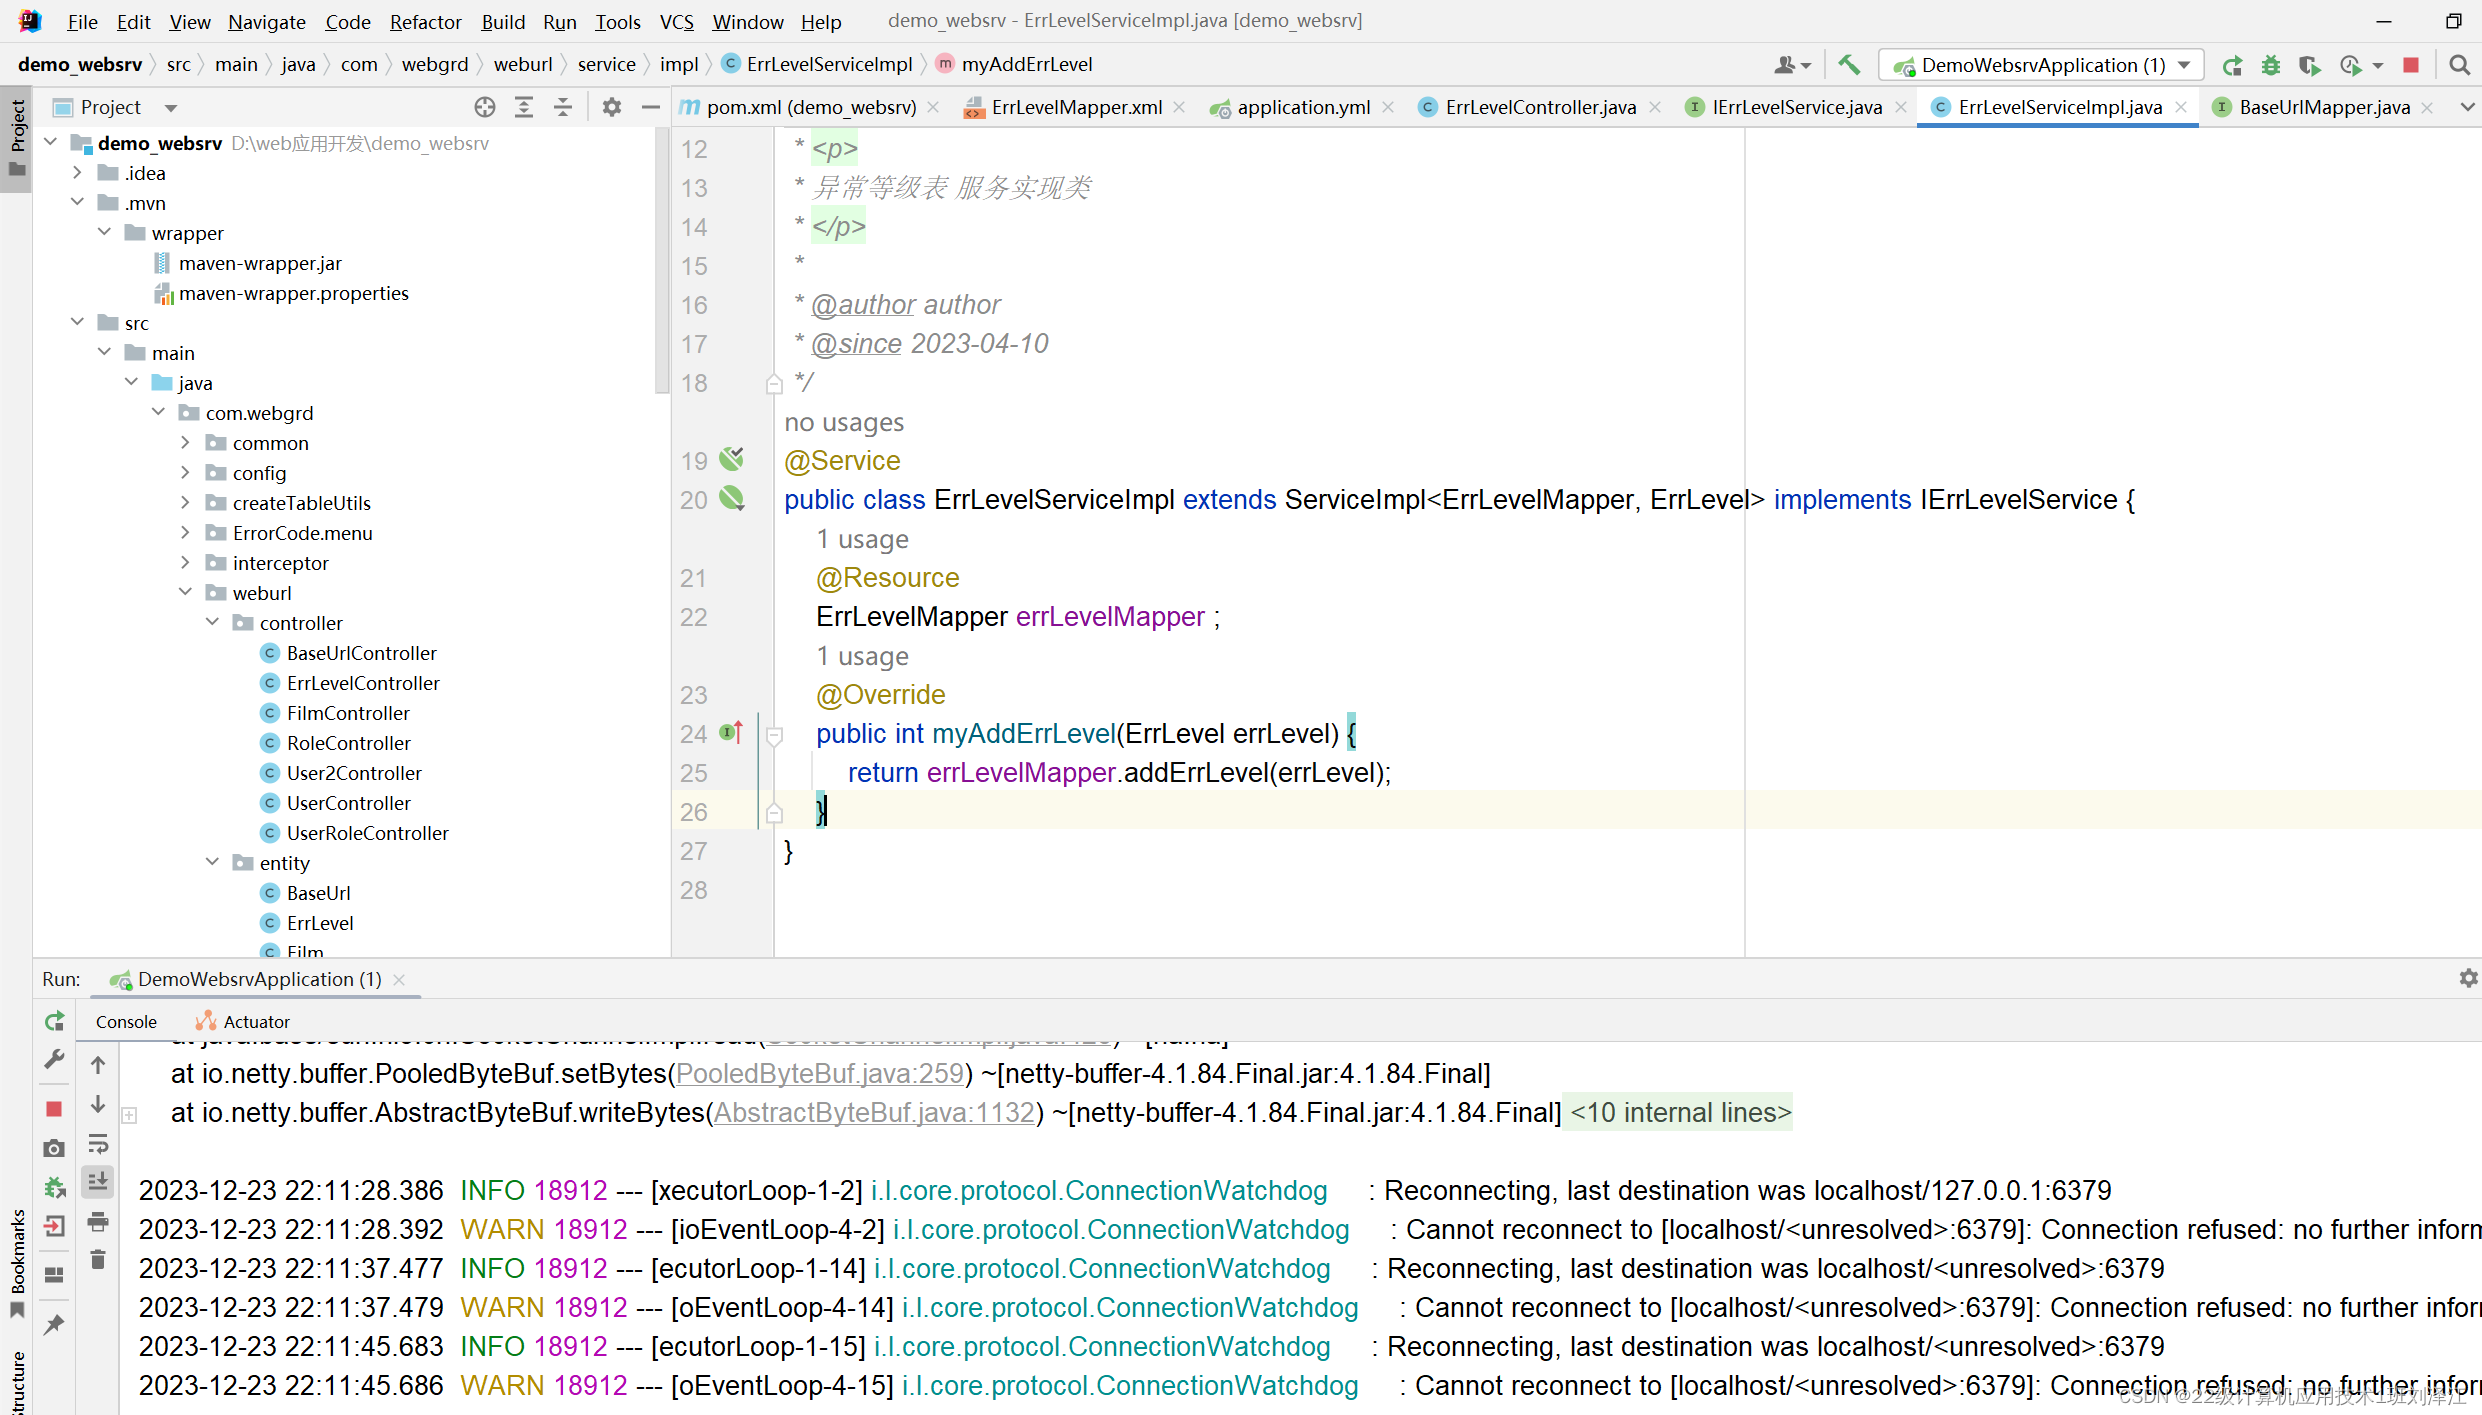The width and height of the screenshot is (2482, 1415).
Task: Stop the running application from the top toolbar
Action: tap(2411, 65)
